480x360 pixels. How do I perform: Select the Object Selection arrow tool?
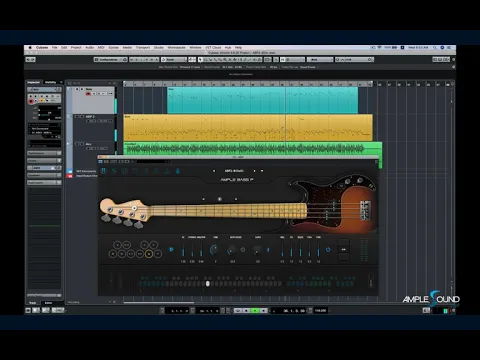(200, 60)
